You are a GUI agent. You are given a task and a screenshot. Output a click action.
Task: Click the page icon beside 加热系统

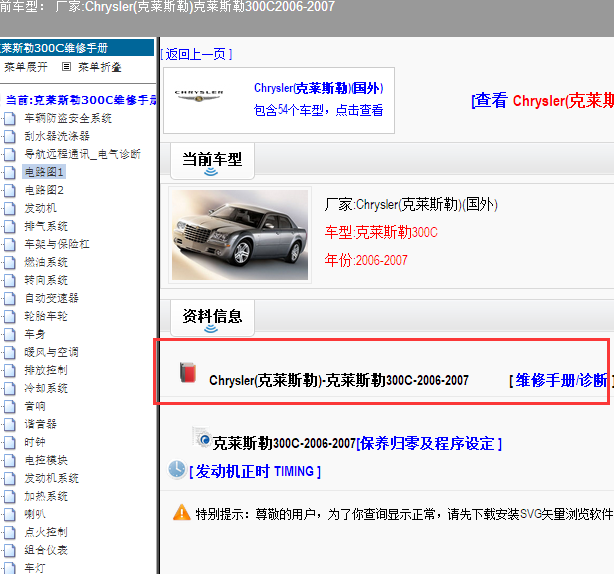[10, 496]
